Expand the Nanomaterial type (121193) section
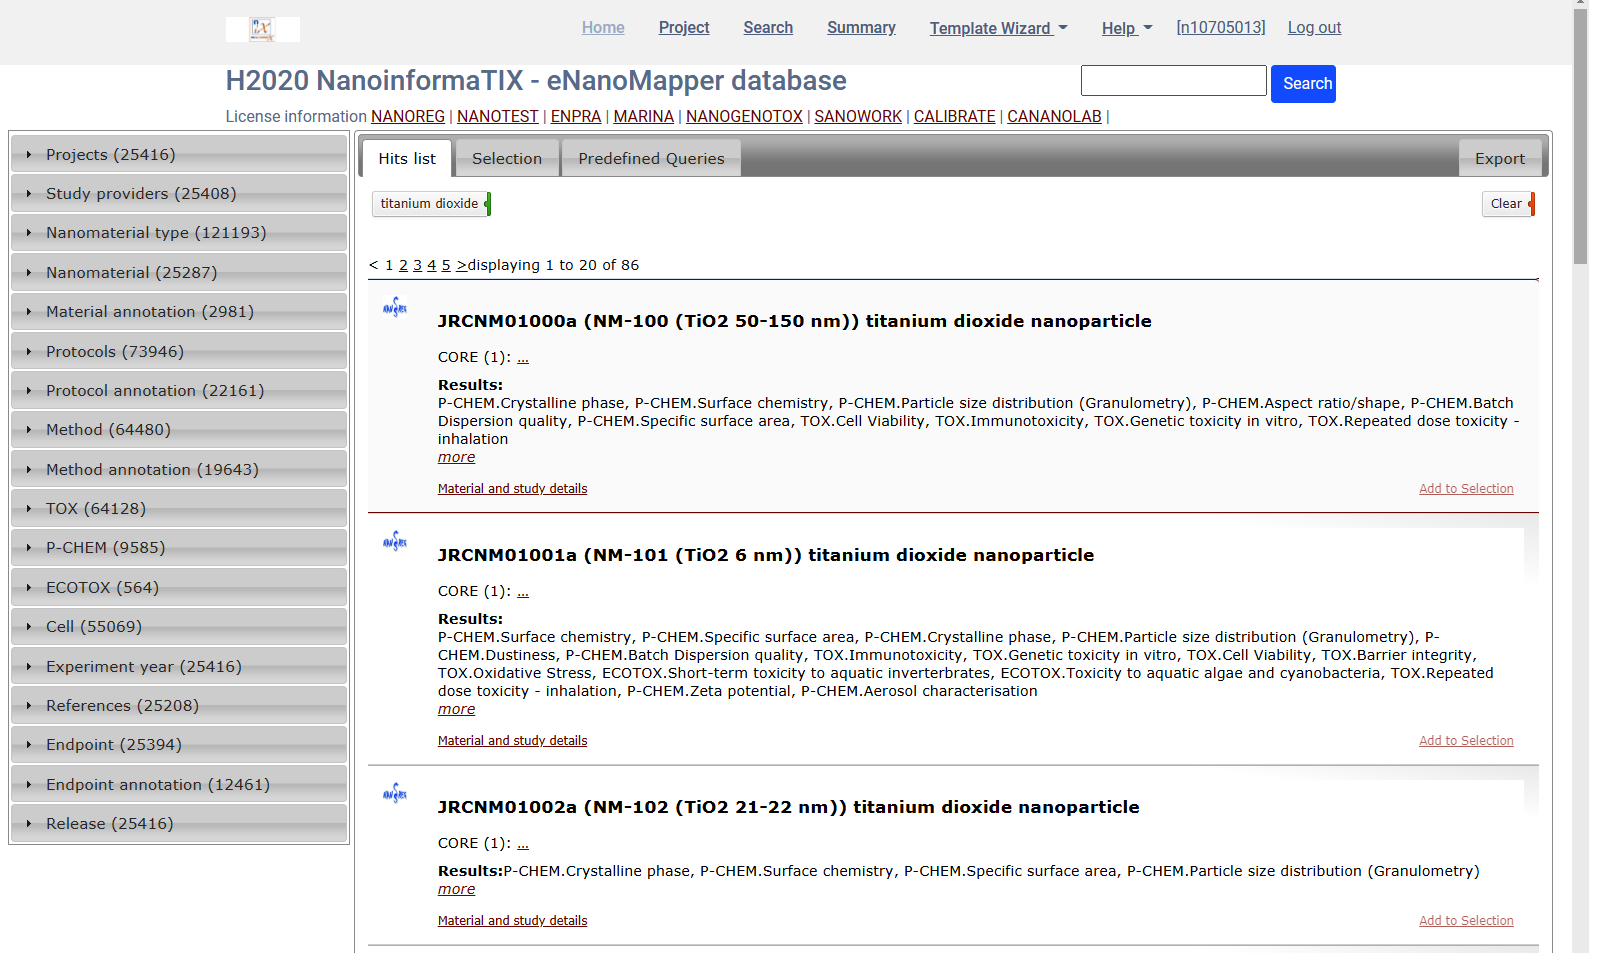Image resolution: width=1600 pixels, height=953 pixels. click(x=178, y=232)
